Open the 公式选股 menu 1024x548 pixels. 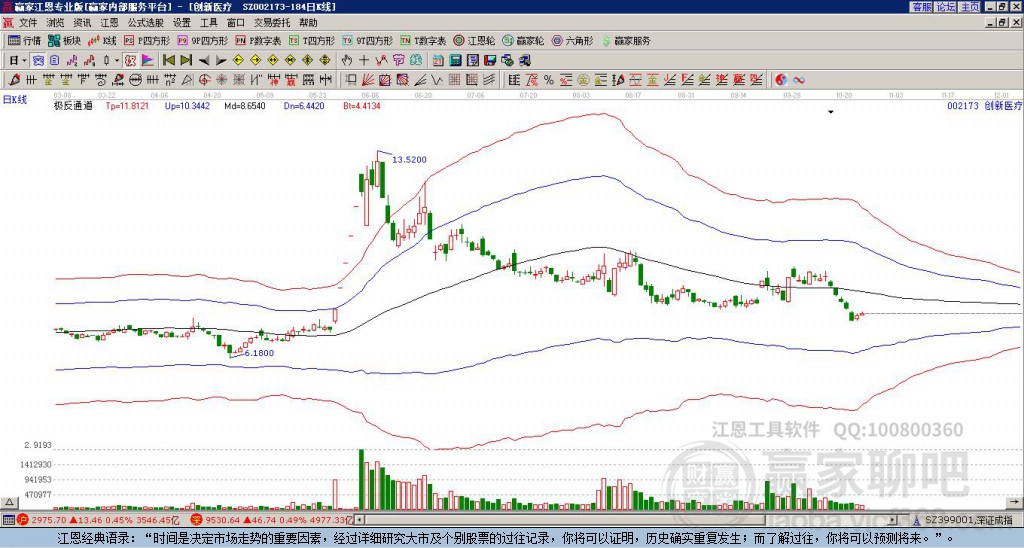coord(146,23)
